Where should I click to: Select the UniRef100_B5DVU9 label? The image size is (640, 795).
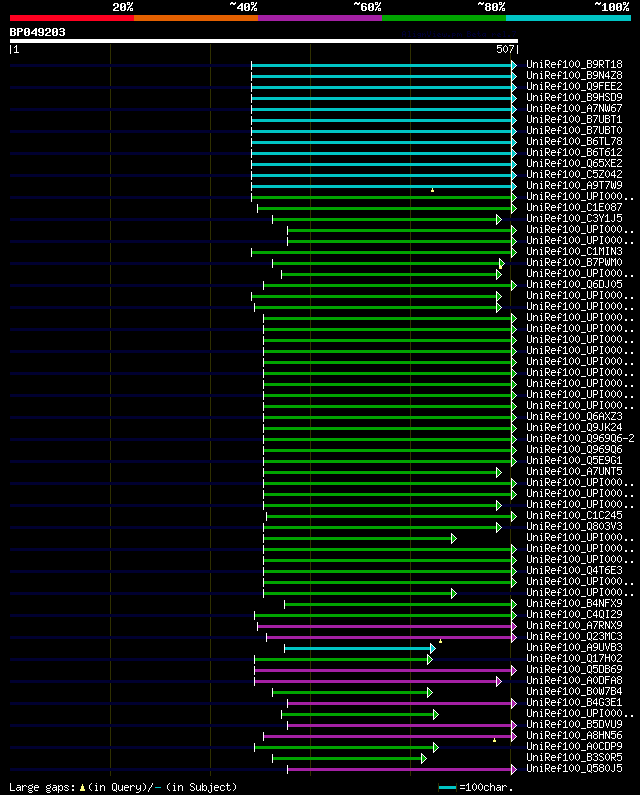pyautogui.click(x=574, y=725)
